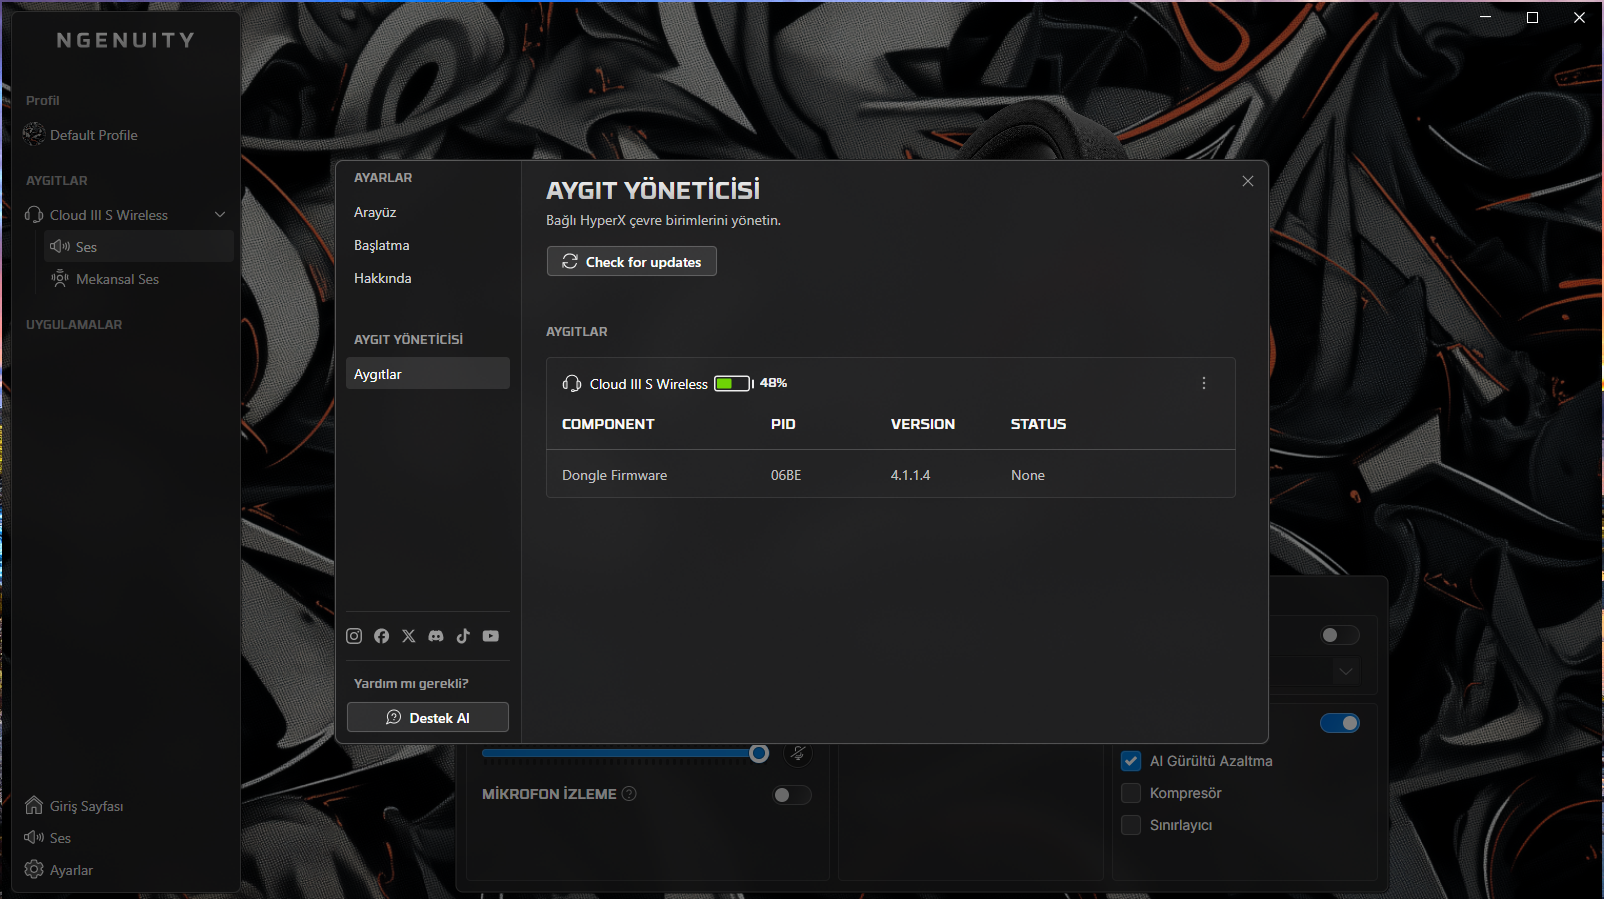Toggle the gray switch at right panel top
The width and height of the screenshot is (1604, 899).
[1340, 635]
